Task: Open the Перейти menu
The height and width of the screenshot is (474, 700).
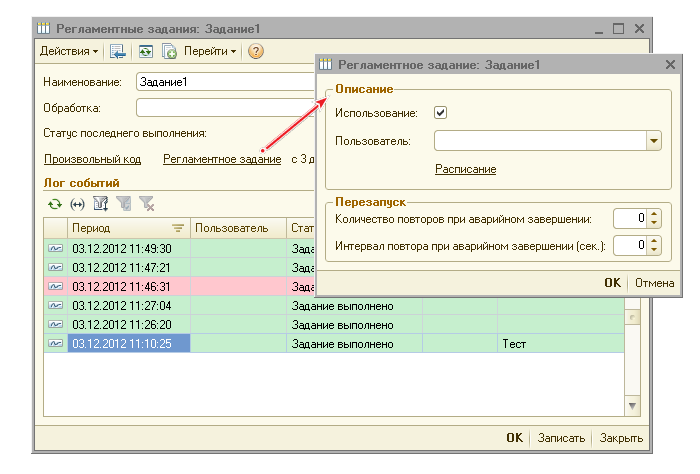Action: pyautogui.click(x=209, y=51)
